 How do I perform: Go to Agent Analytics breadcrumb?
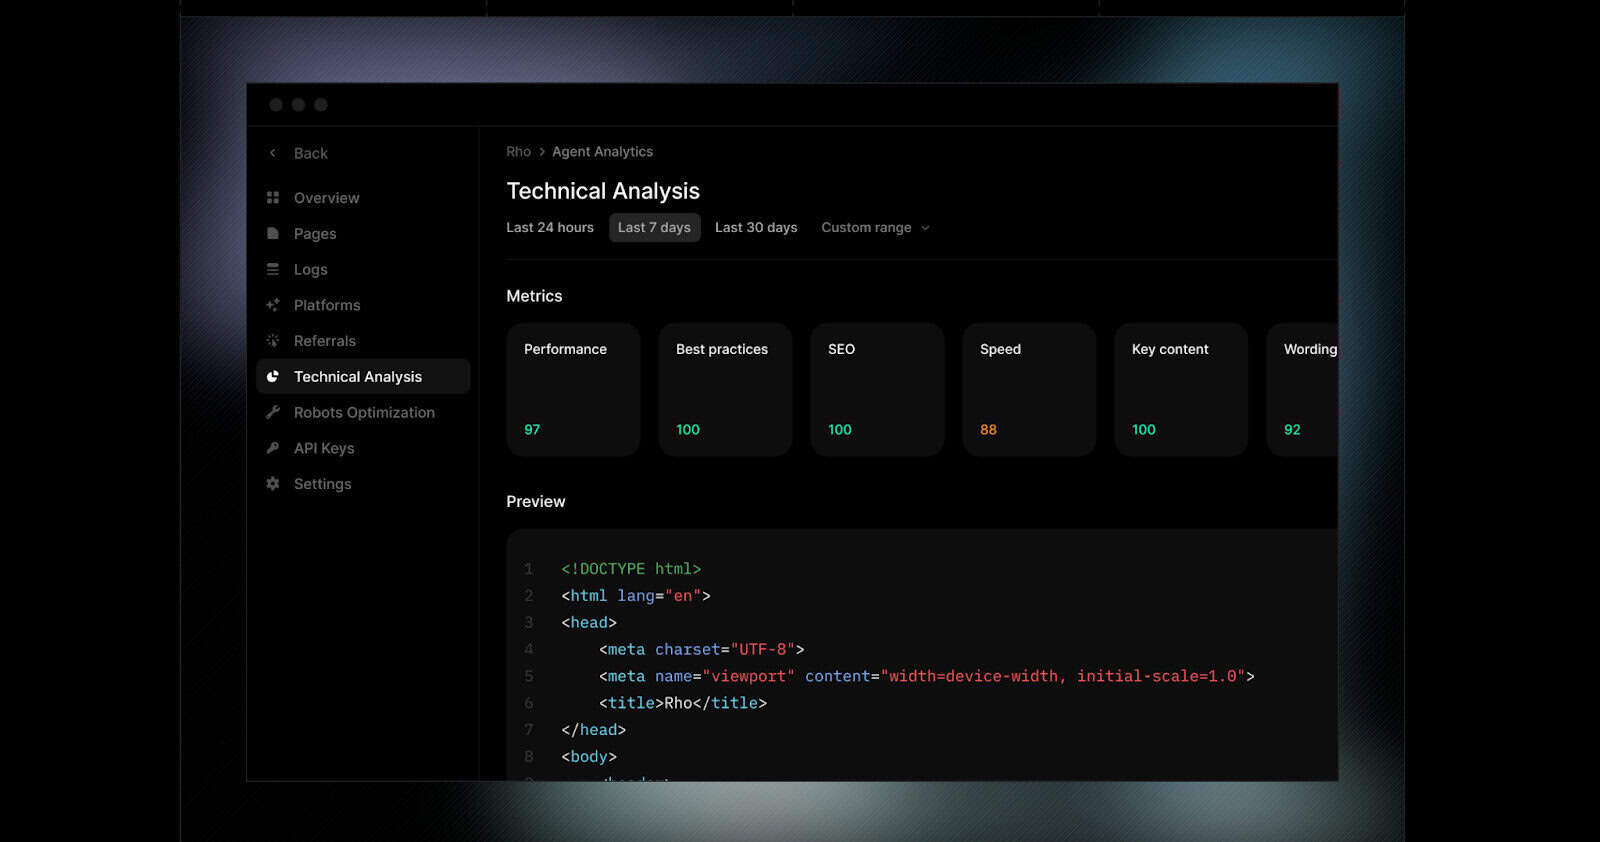pyautogui.click(x=602, y=152)
